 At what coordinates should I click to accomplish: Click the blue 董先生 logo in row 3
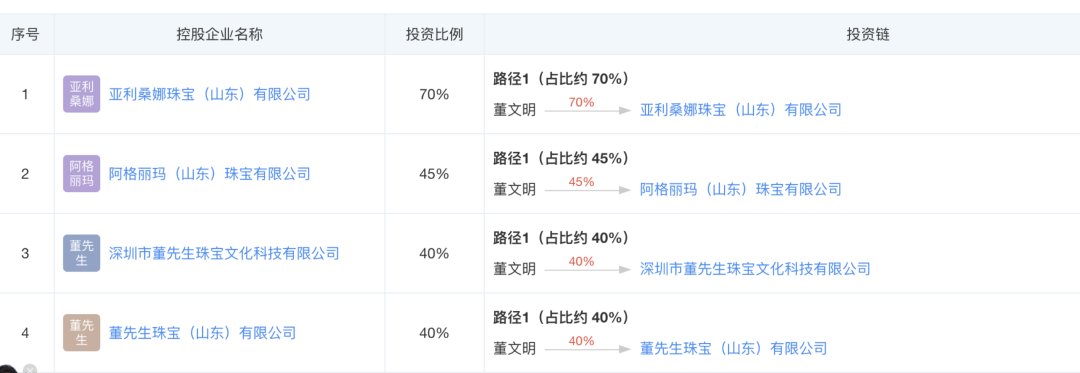coord(81,253)
